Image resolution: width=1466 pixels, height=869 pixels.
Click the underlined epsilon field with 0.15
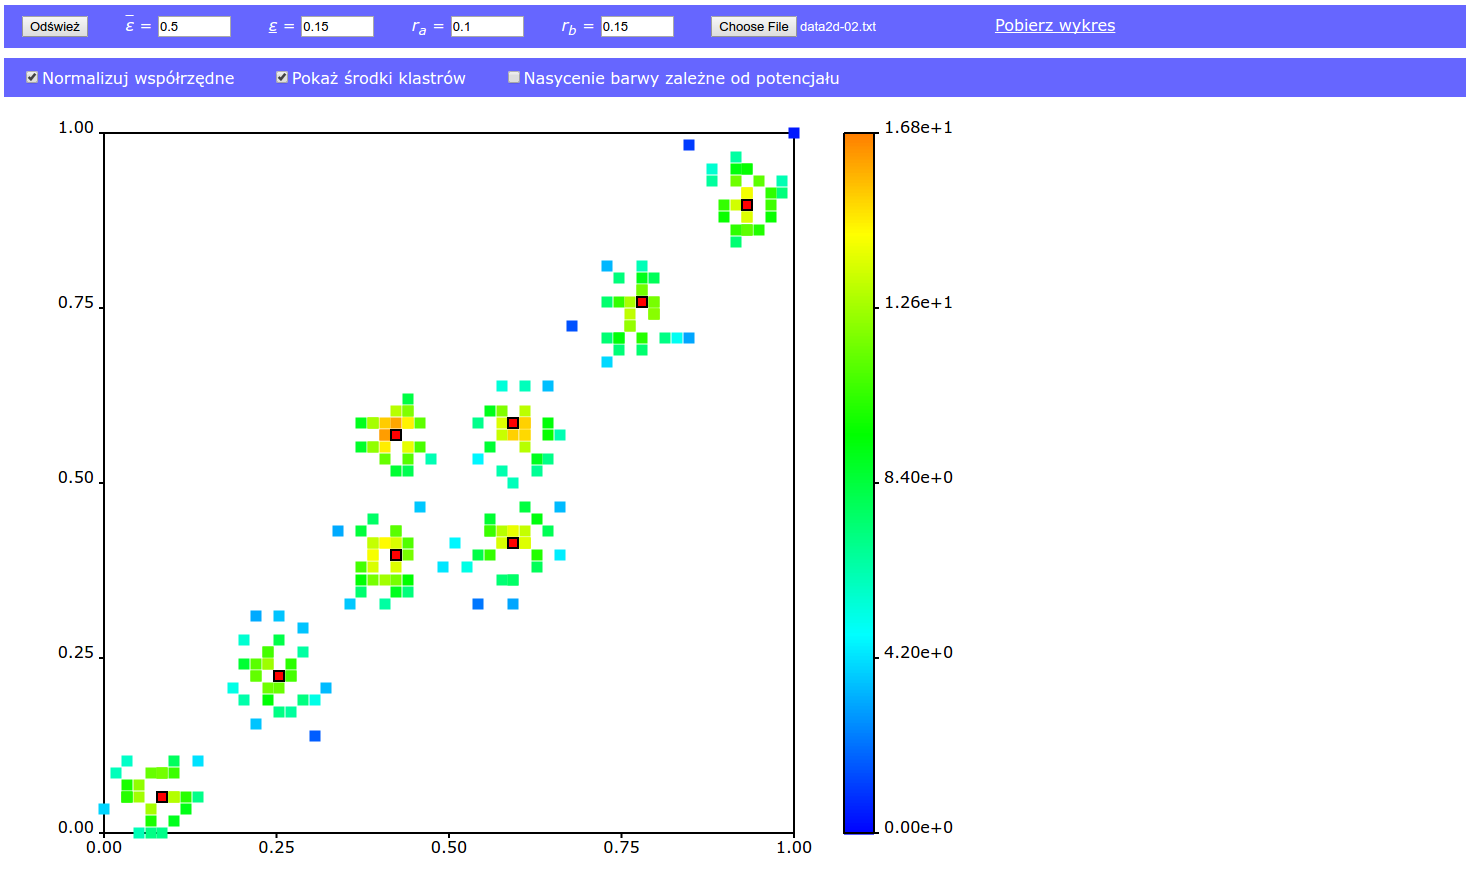(337, 27)
